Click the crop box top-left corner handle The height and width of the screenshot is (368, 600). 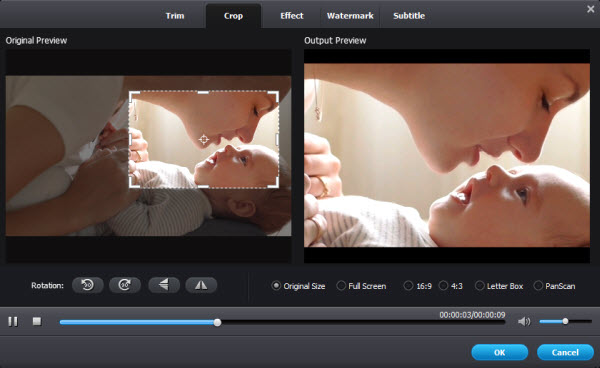(x=134, y=96)
